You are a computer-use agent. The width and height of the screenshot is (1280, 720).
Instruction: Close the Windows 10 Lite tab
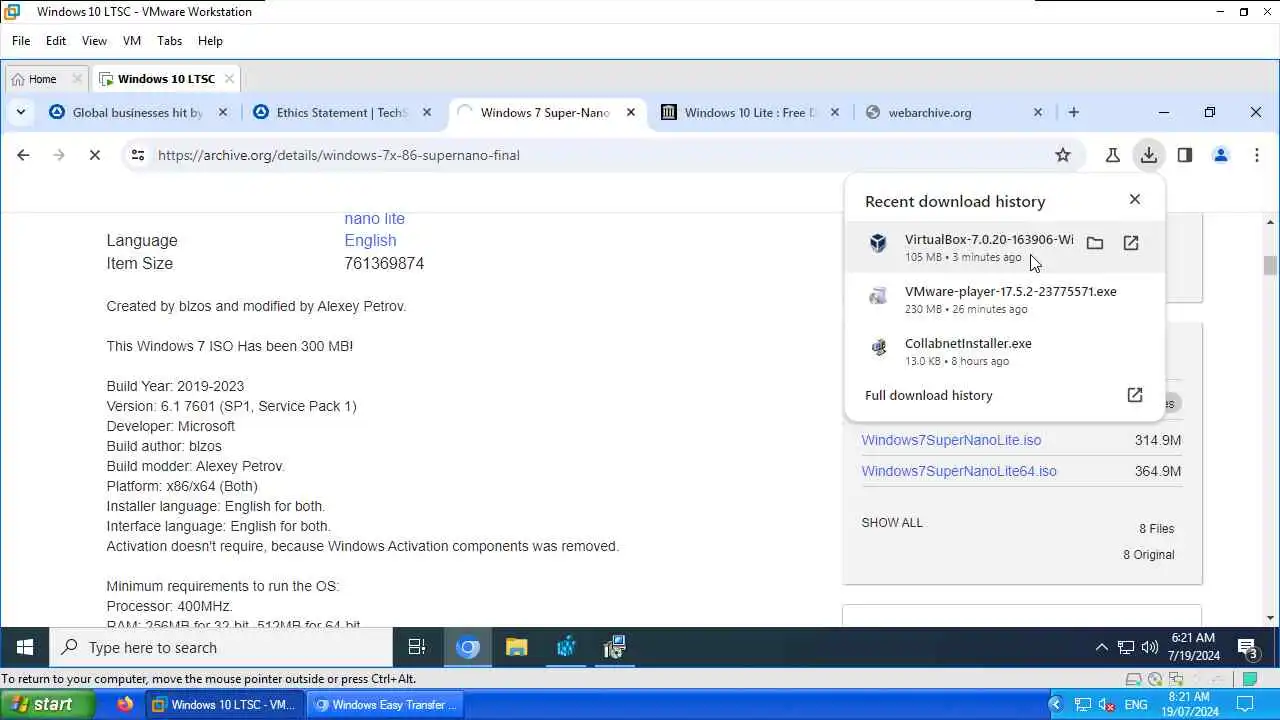835,112
